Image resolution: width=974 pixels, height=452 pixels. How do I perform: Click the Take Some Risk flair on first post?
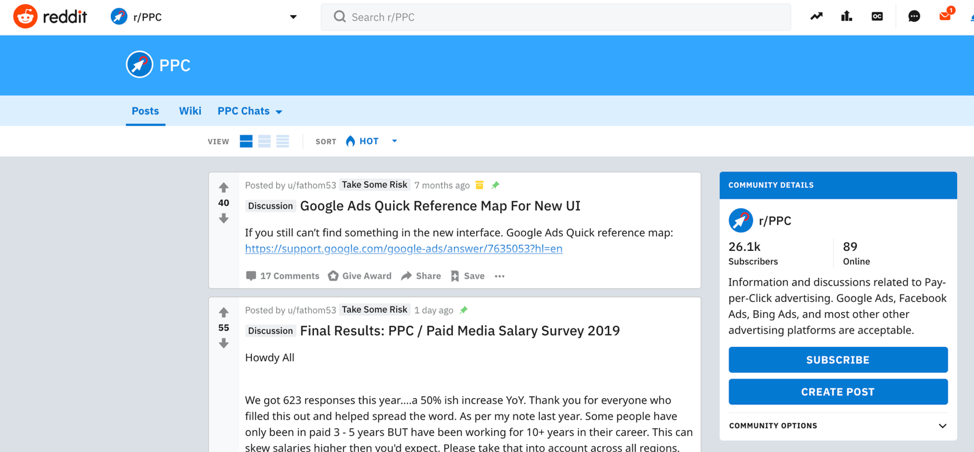[375, 184]
